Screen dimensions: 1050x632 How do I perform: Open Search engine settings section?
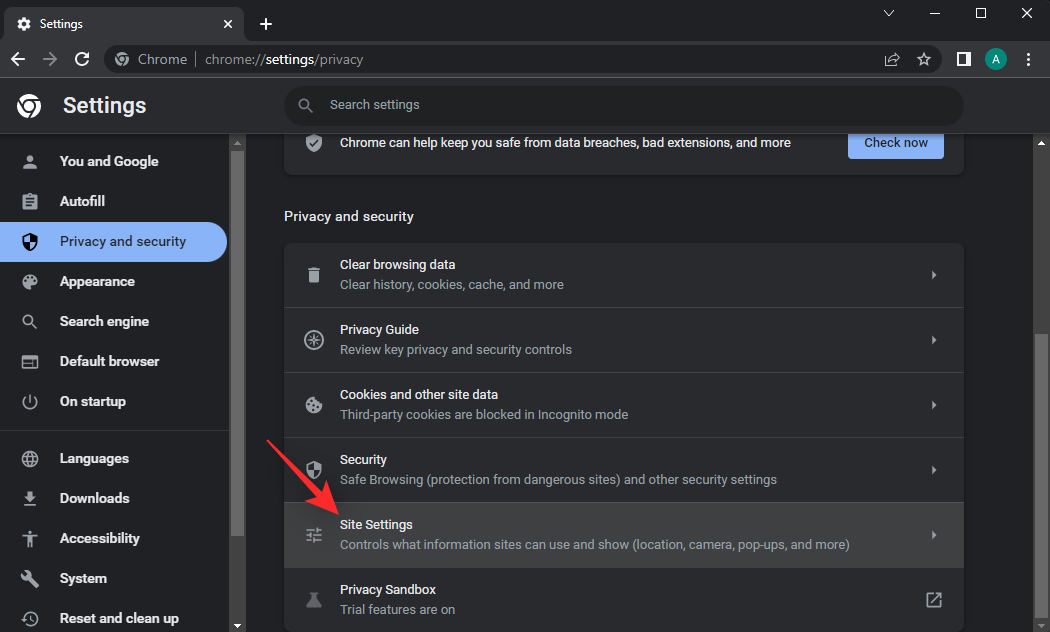(104, 322)
